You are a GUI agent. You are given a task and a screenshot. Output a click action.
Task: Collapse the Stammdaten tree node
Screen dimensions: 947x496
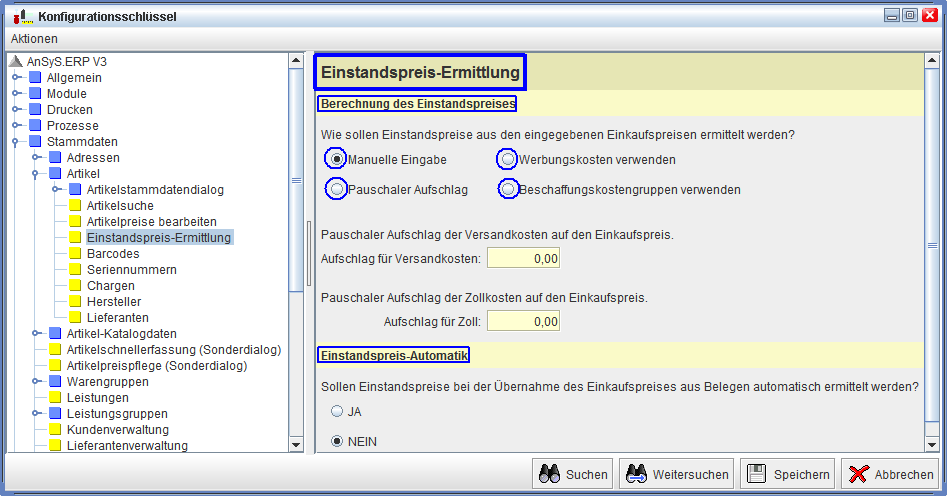click(16, 142)
